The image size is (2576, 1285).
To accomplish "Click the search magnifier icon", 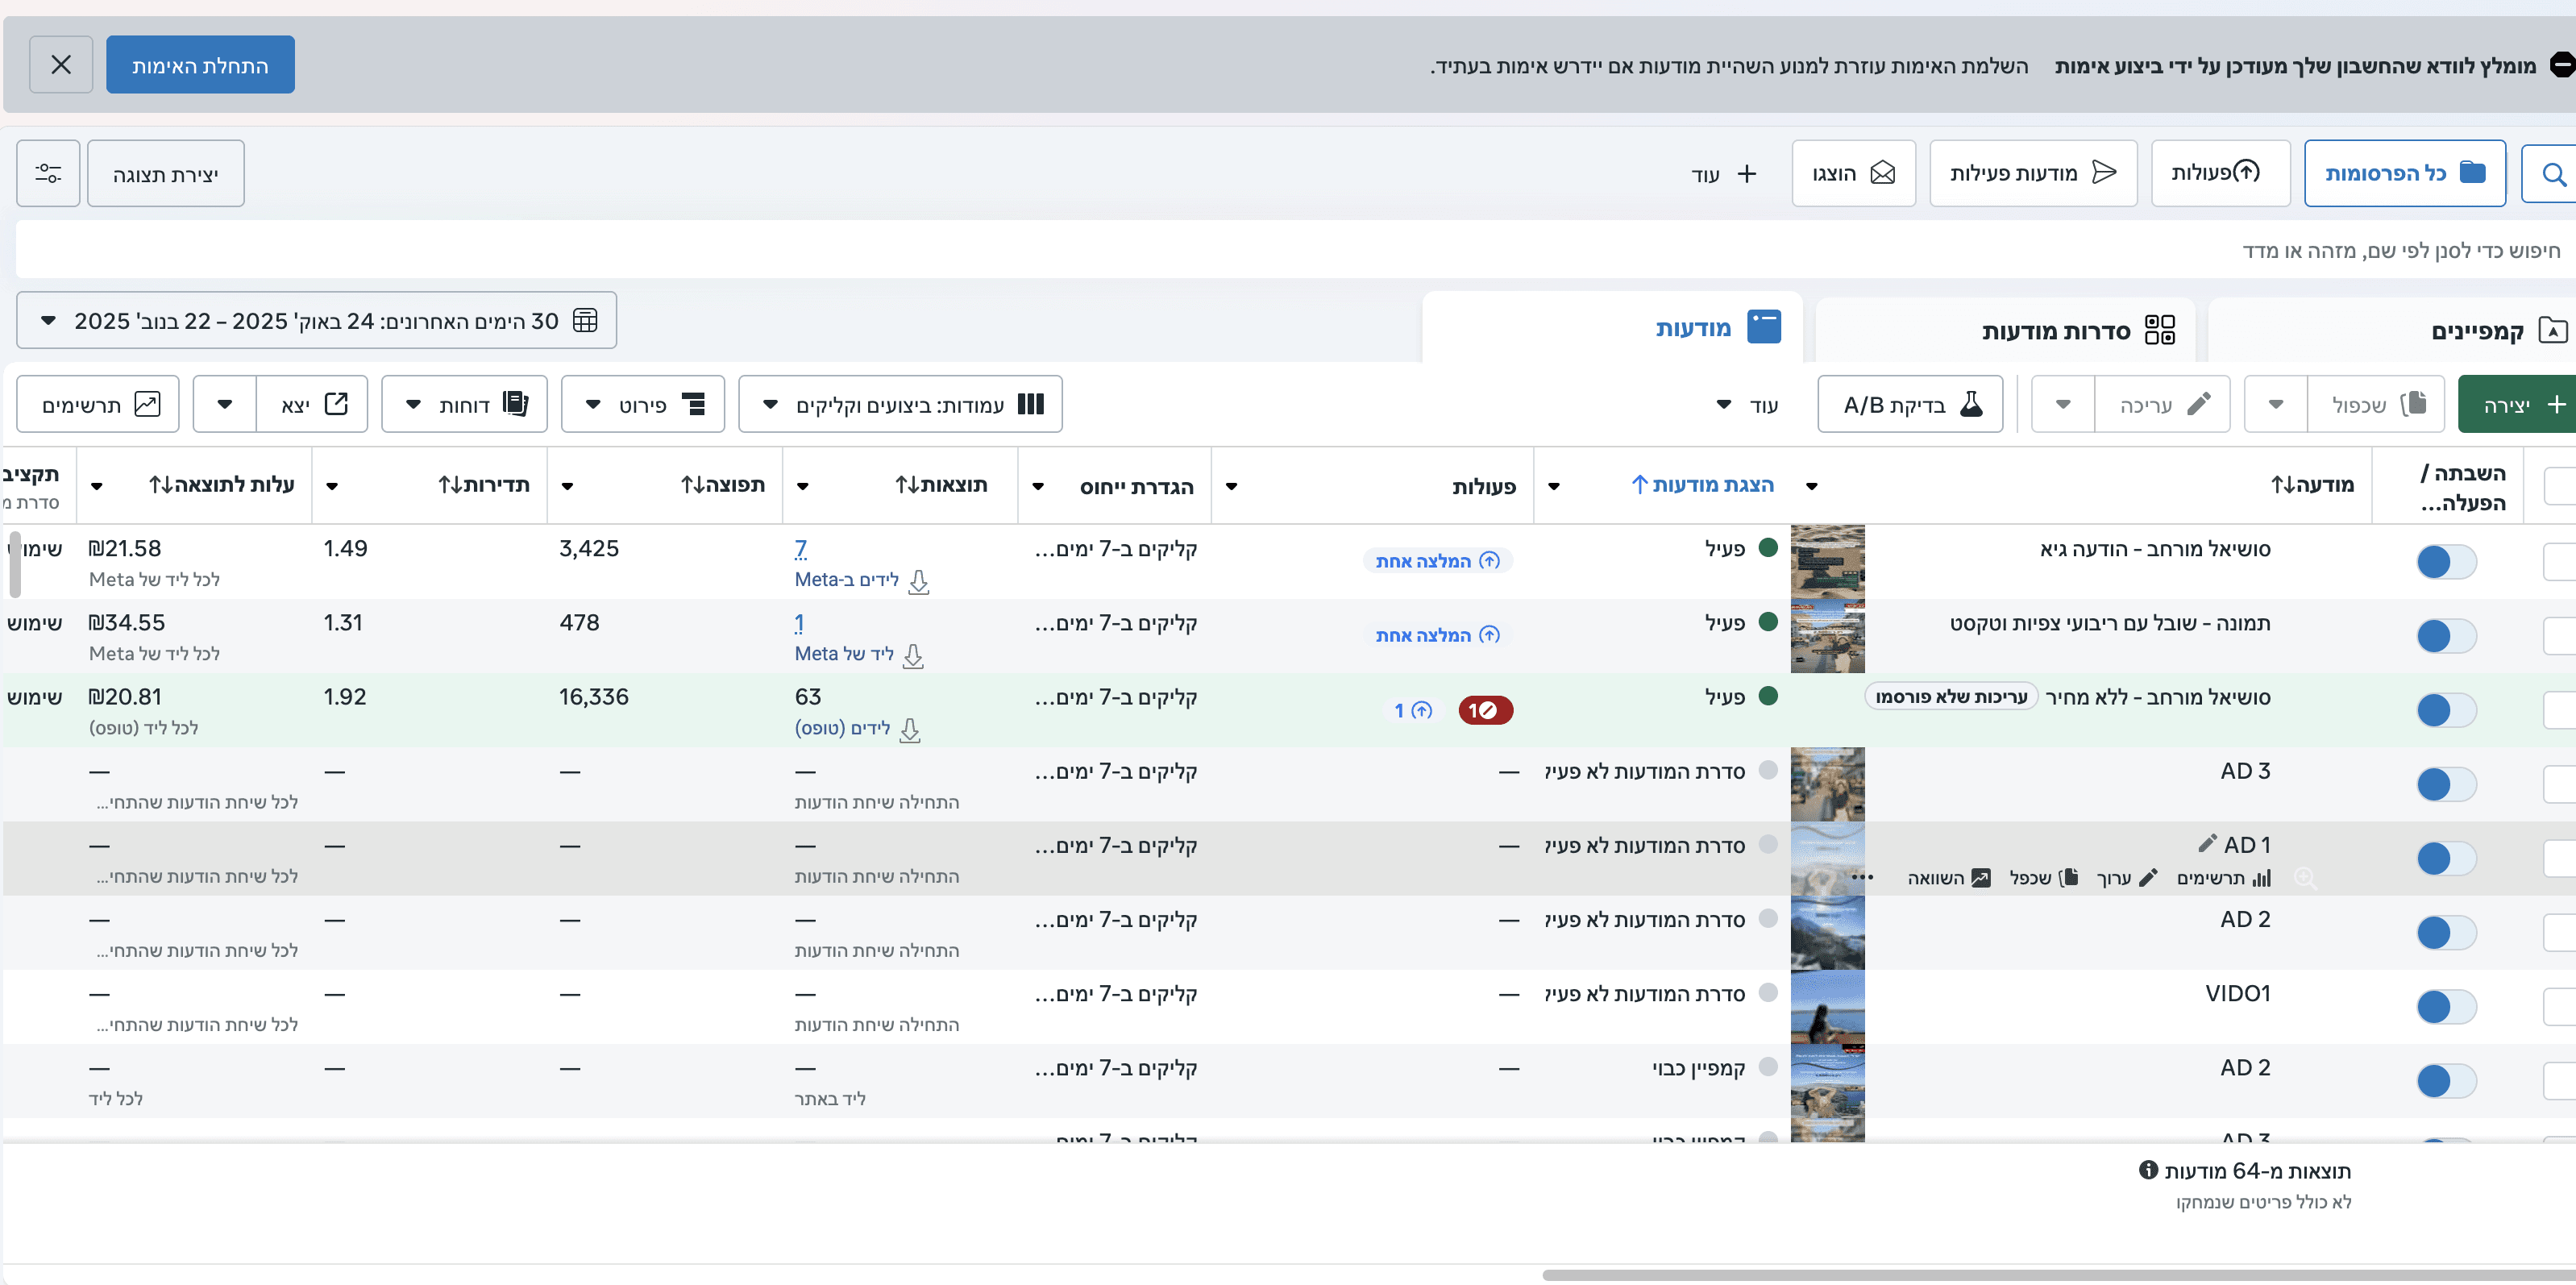I will coord(2553,174).
